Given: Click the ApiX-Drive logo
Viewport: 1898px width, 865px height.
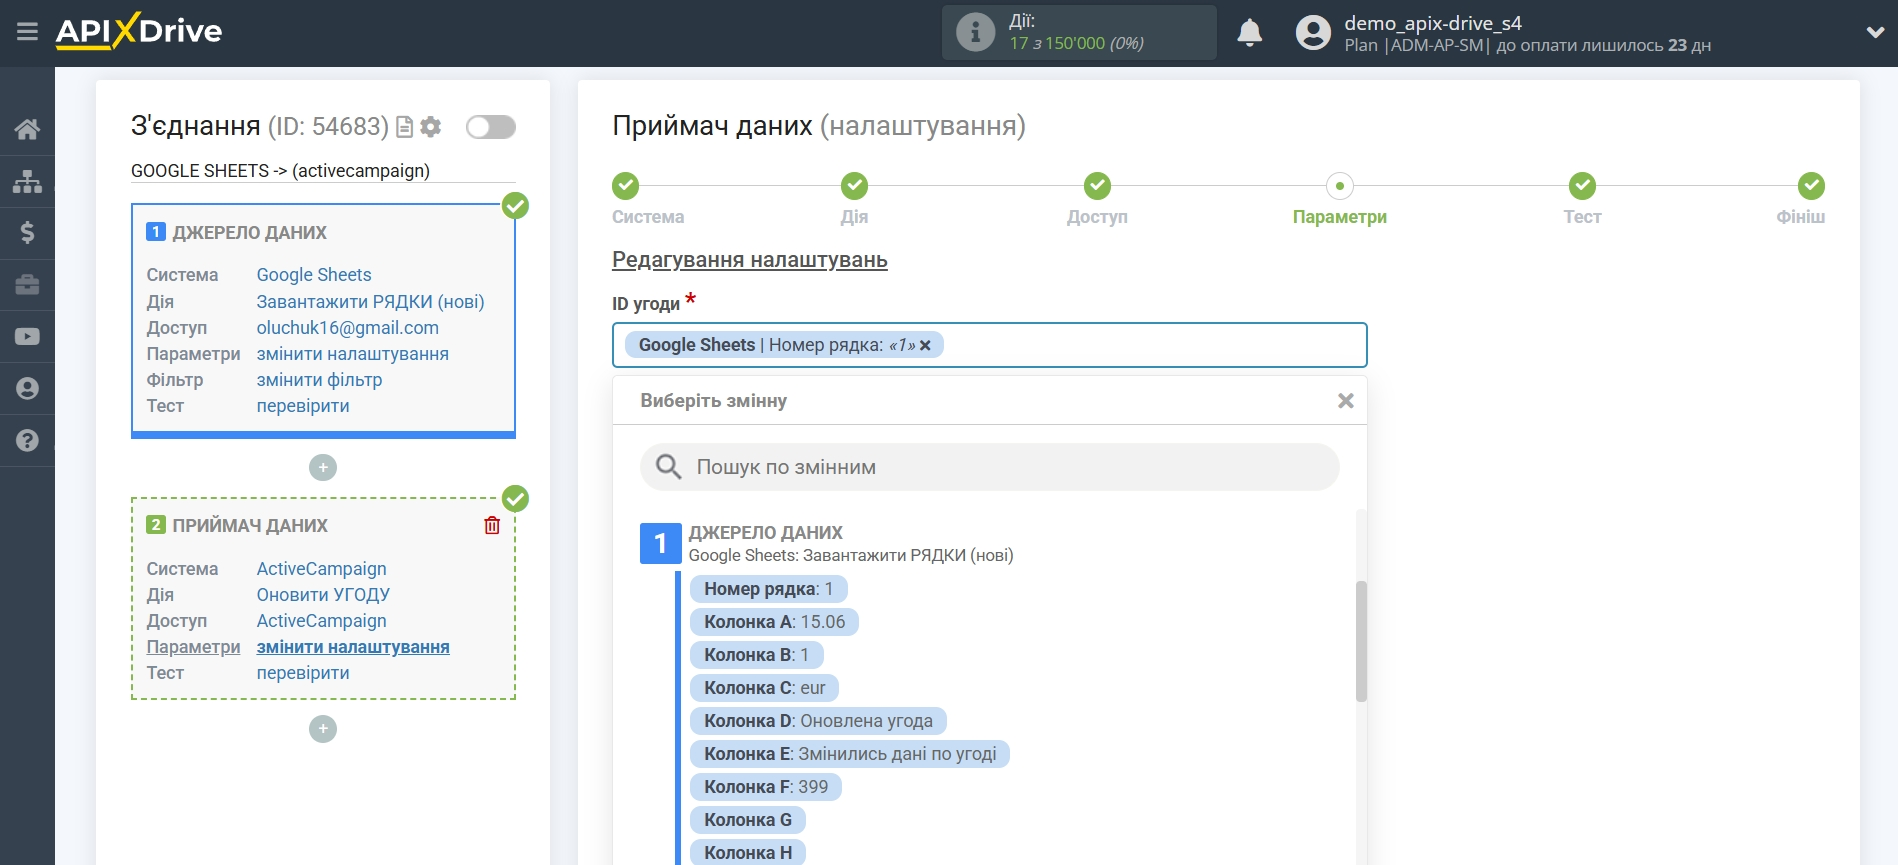Looking at the screenshot, I should click(x=139, y=31).
